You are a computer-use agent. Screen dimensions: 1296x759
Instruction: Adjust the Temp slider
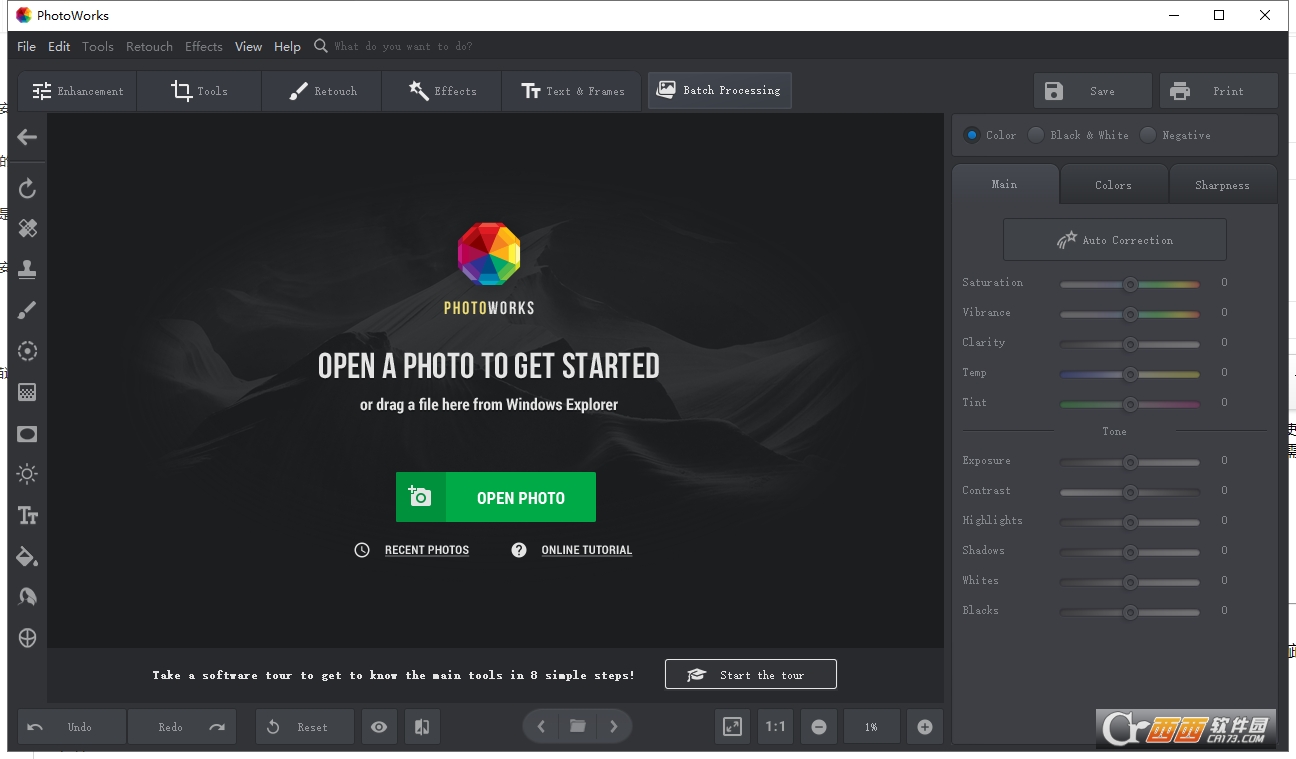point(1130,374)
